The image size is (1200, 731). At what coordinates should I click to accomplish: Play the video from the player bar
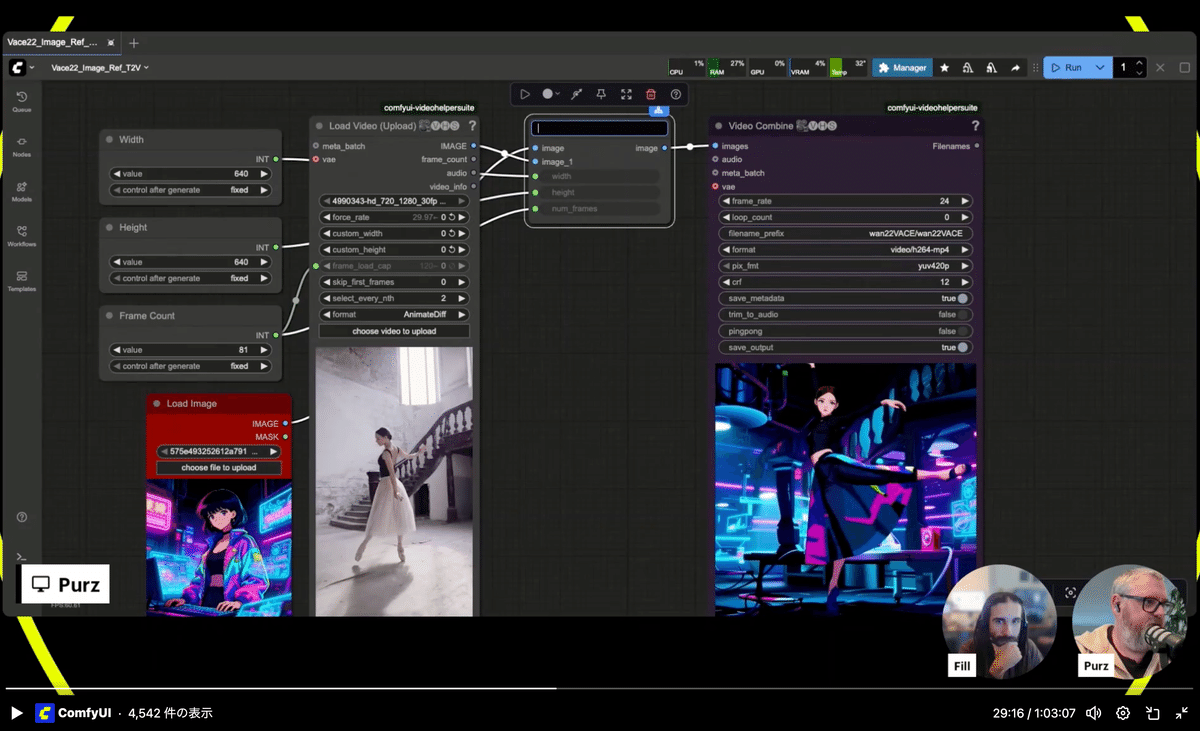16,713
